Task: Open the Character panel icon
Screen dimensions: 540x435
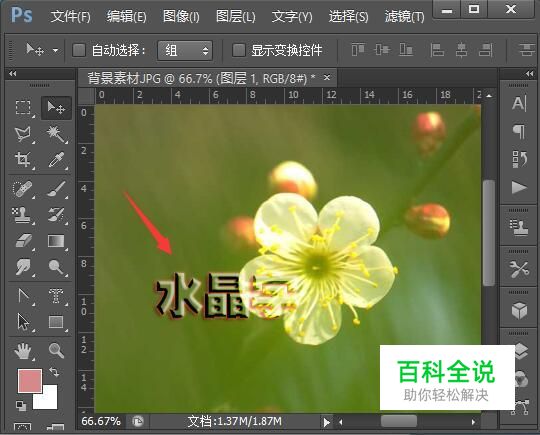Action: click(x=519, y=103)
